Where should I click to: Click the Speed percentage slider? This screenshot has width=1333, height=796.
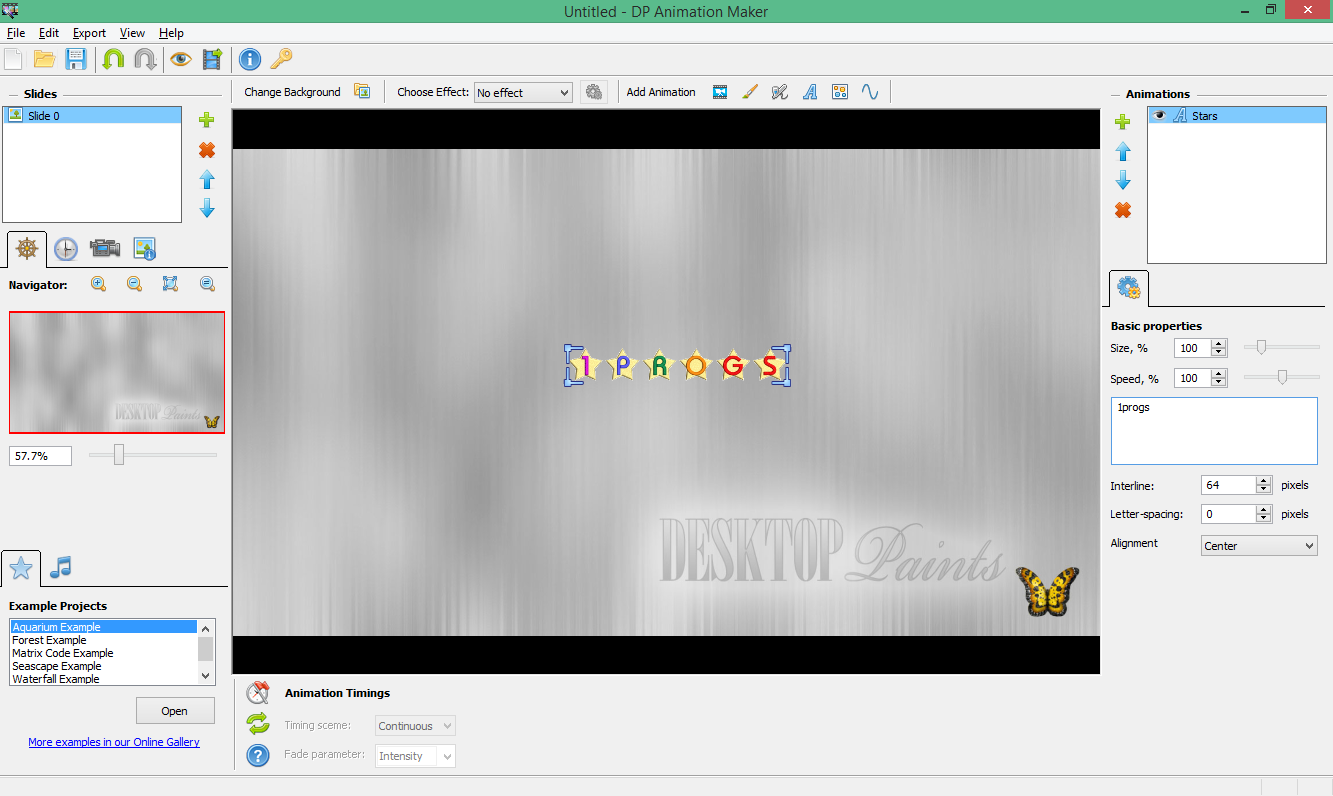(x=1281, y=377)
